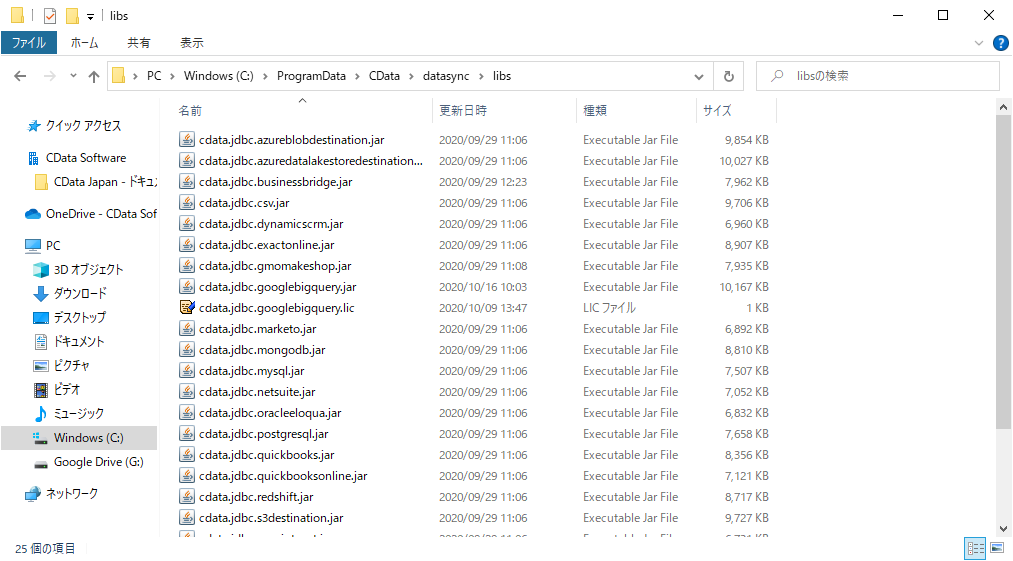Click the 3D オブジェクト icon
The image size is (1013, 561).
(41, 270)
